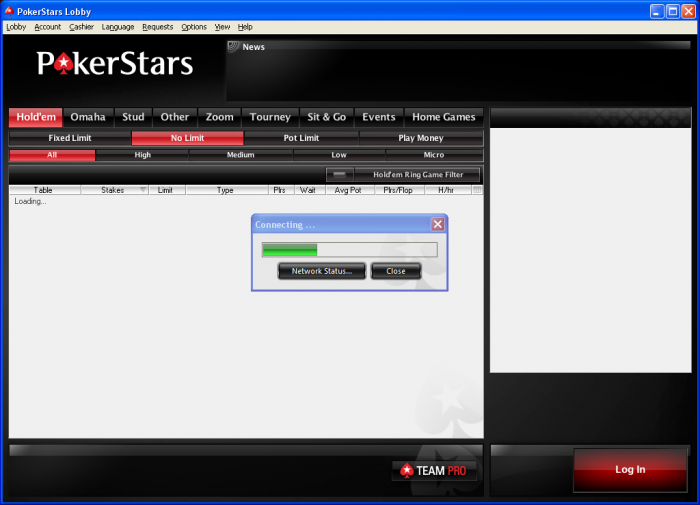
Task: Sort by Stakes column header
Action: tap(112, 190)
